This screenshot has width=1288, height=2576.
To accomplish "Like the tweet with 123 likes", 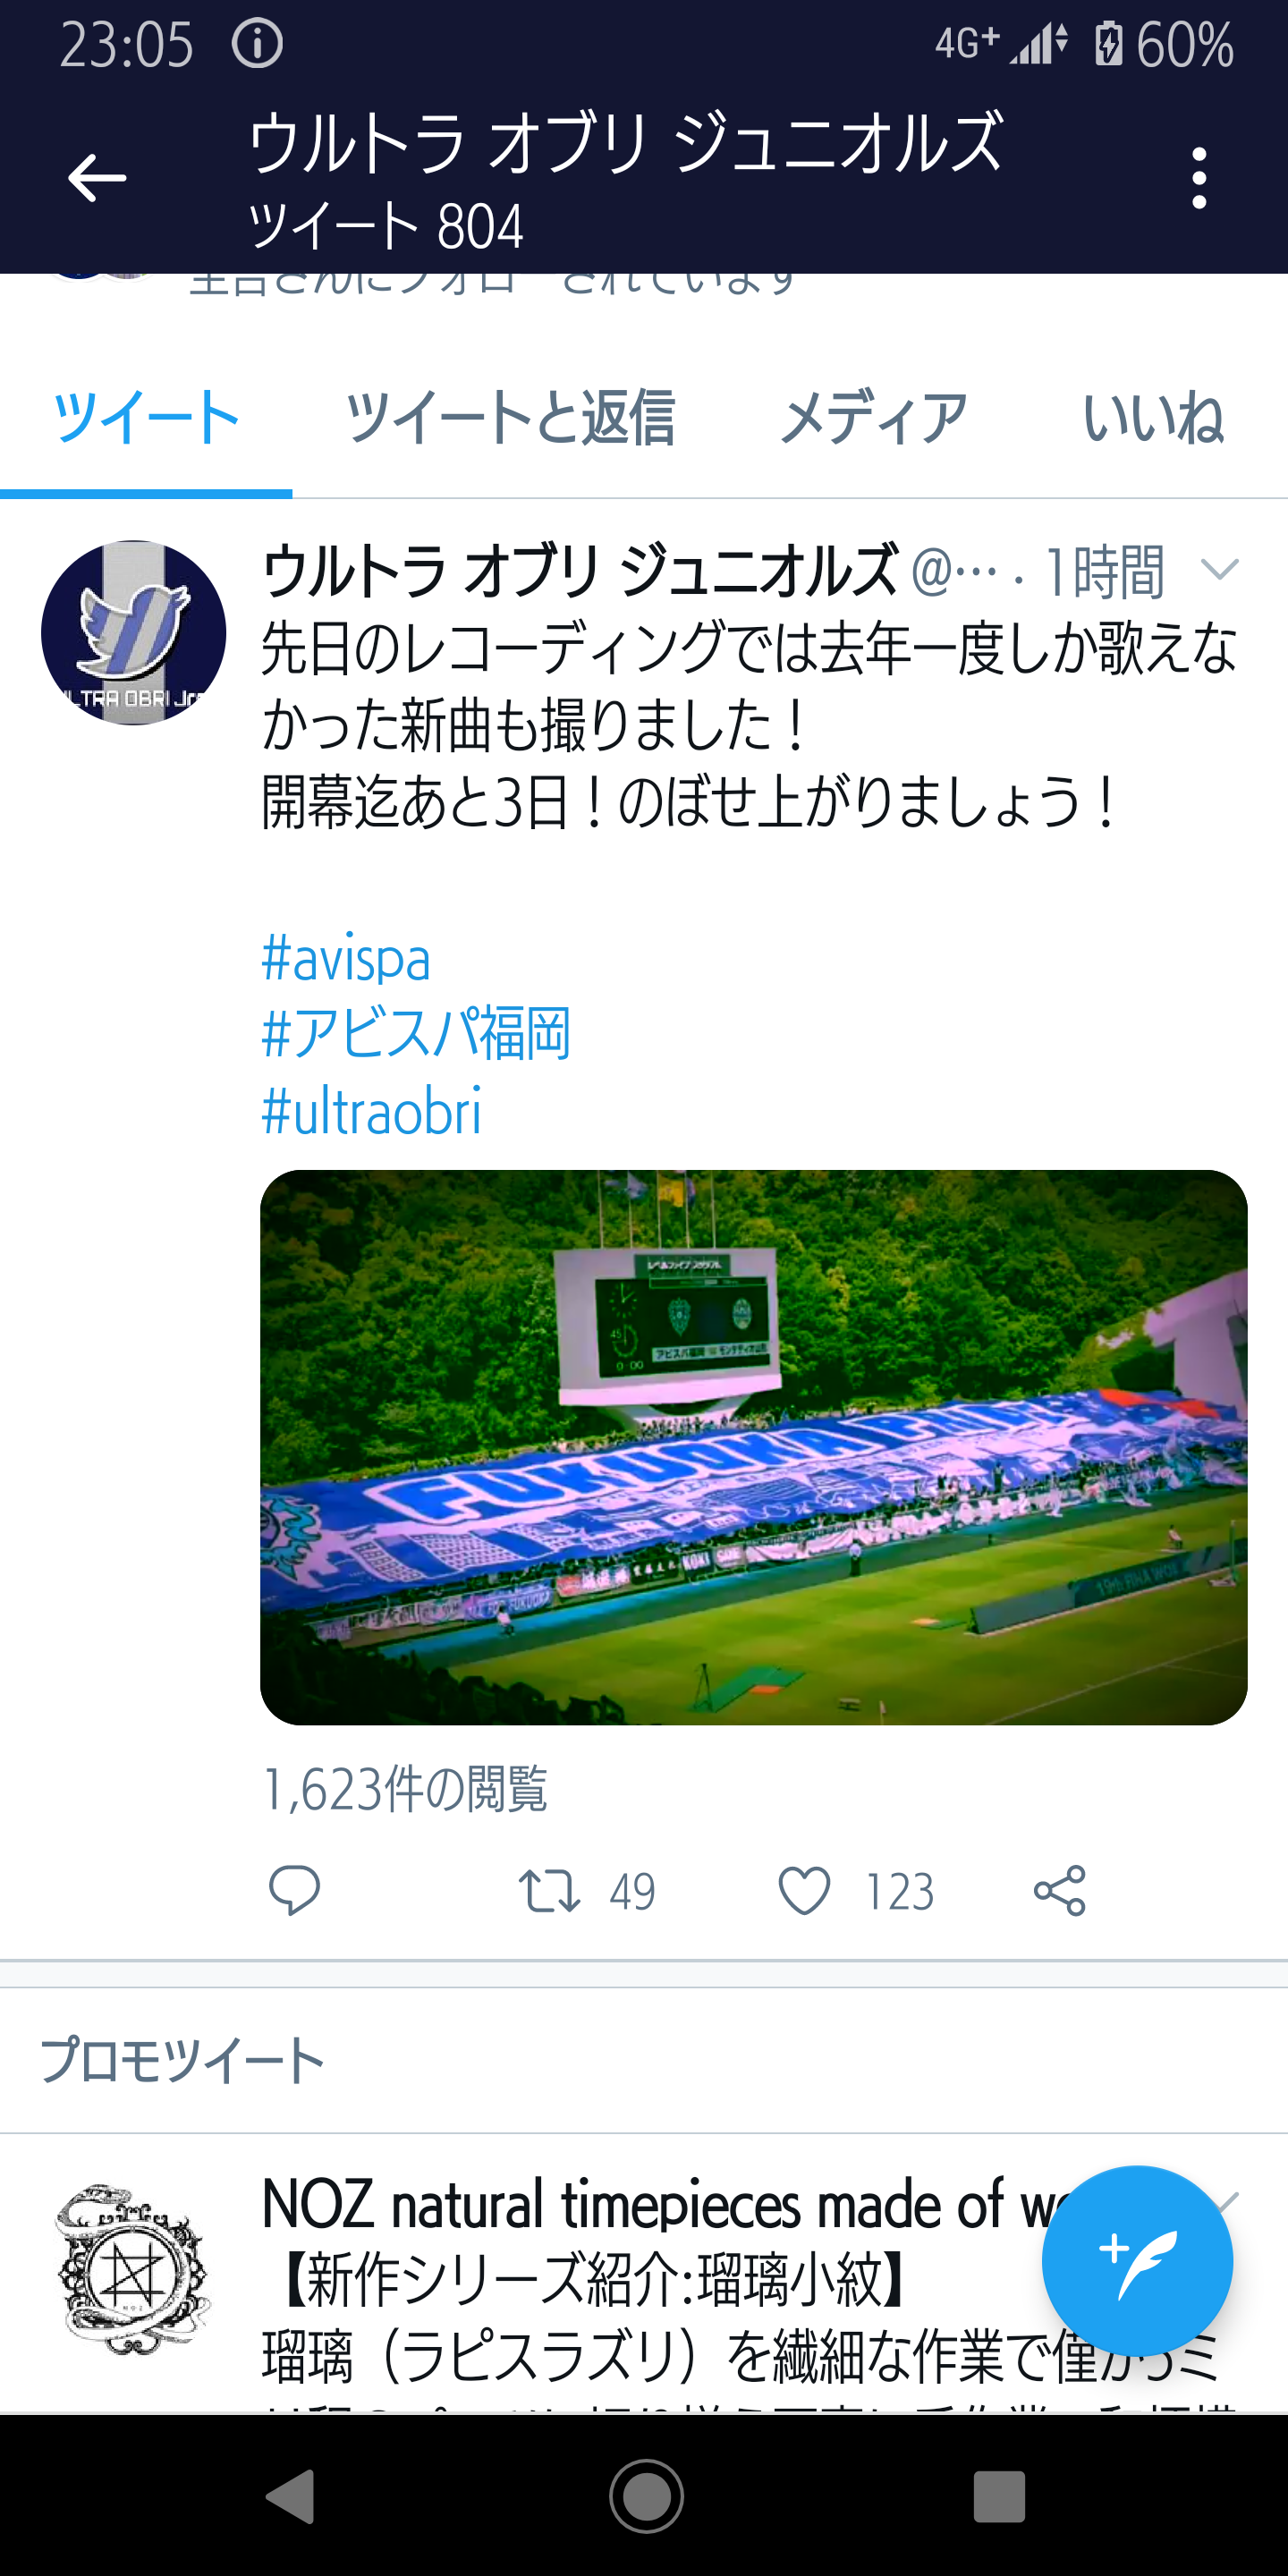I will click(x=804, y=1891).
